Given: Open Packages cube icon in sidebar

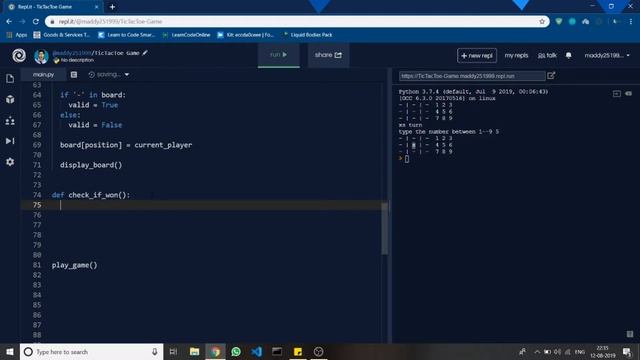Looking at the screenshot, I should (10, 99).
